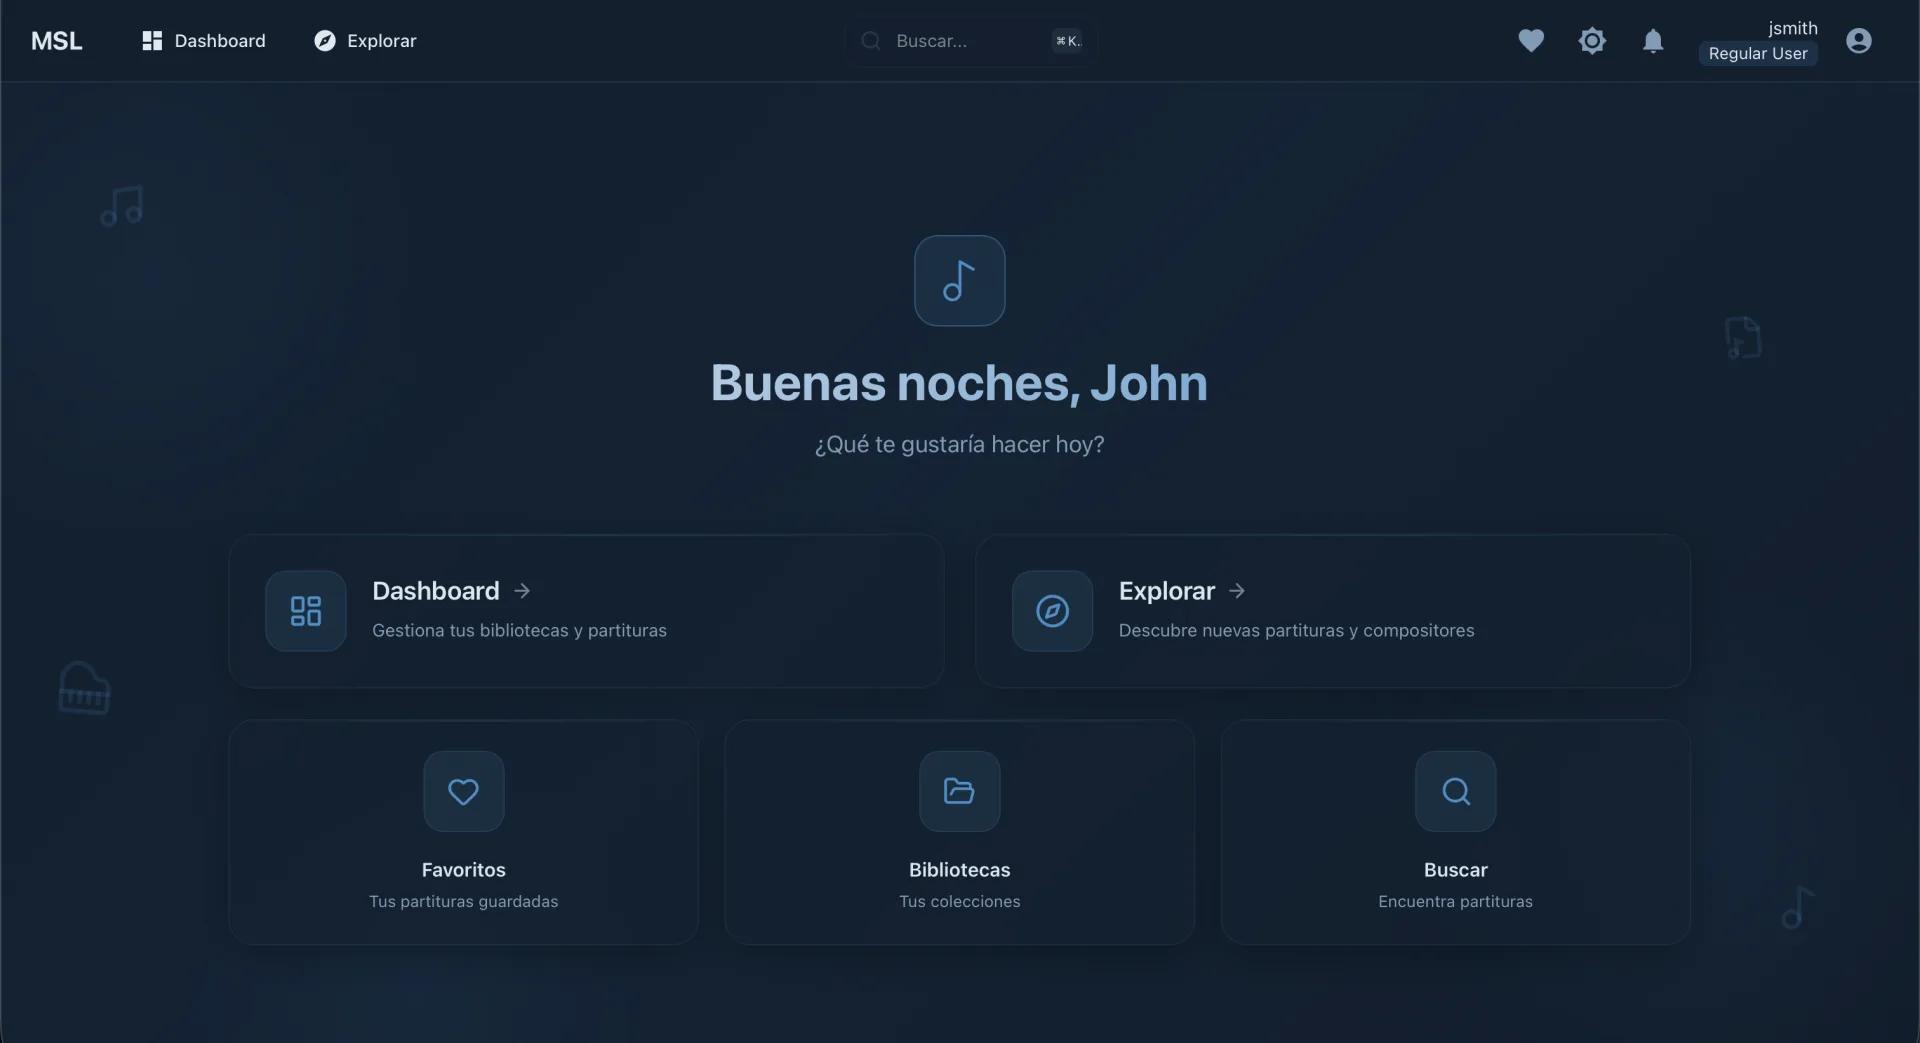The image size is (1920, 1043).
Task: Click 'Tus partituras guardadas' text
Action: coord(464,902)
